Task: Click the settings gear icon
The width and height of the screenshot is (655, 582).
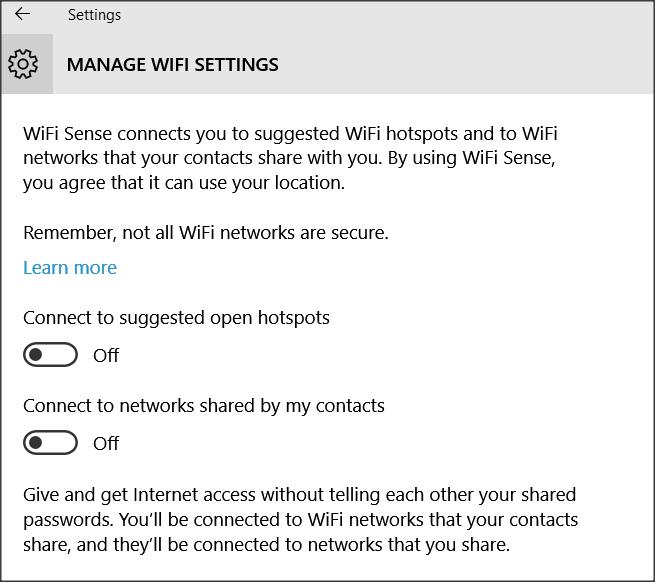Action: click(x=23, y=65)
